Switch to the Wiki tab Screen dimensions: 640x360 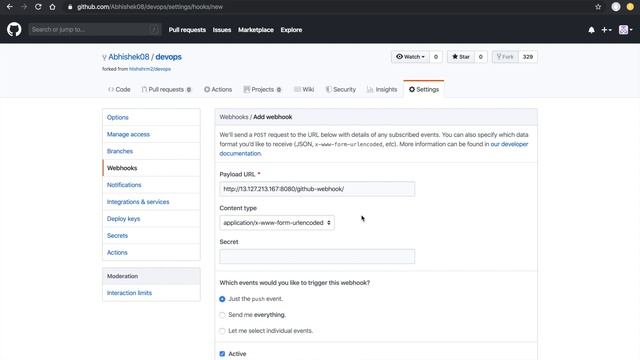[304, 89]
